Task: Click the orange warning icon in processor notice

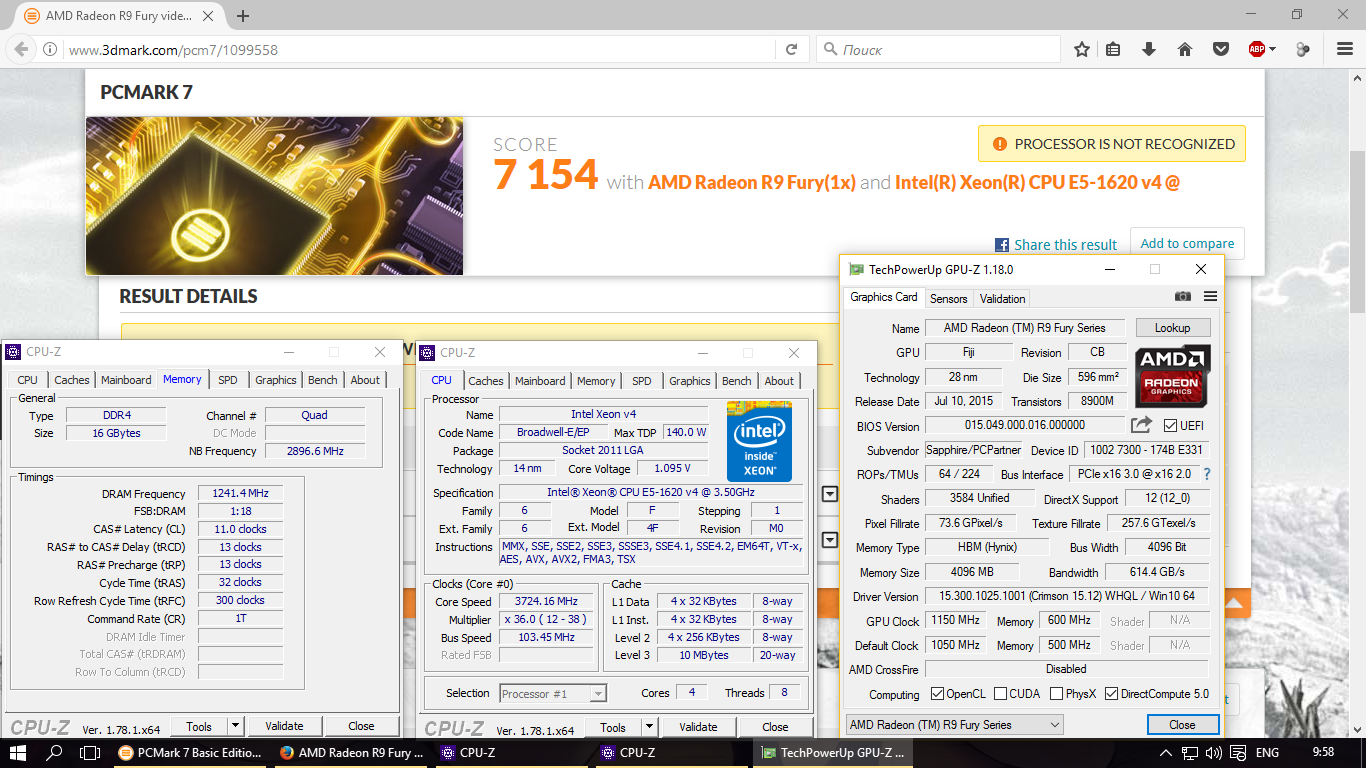Action: (999, 144)
